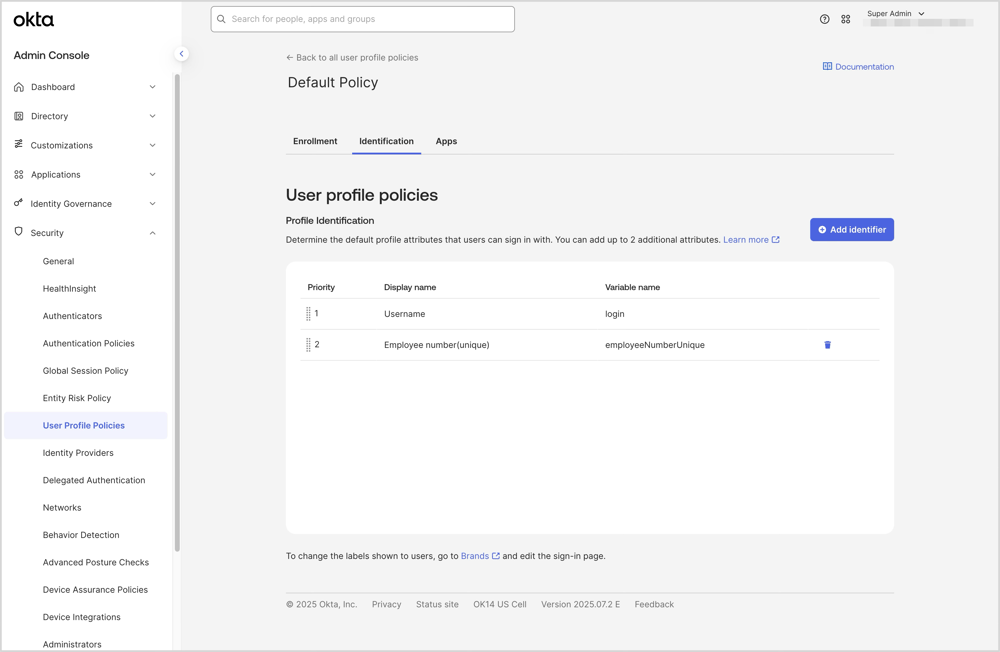
Task: Open Advanced Posture Checks
Action: 96,562
